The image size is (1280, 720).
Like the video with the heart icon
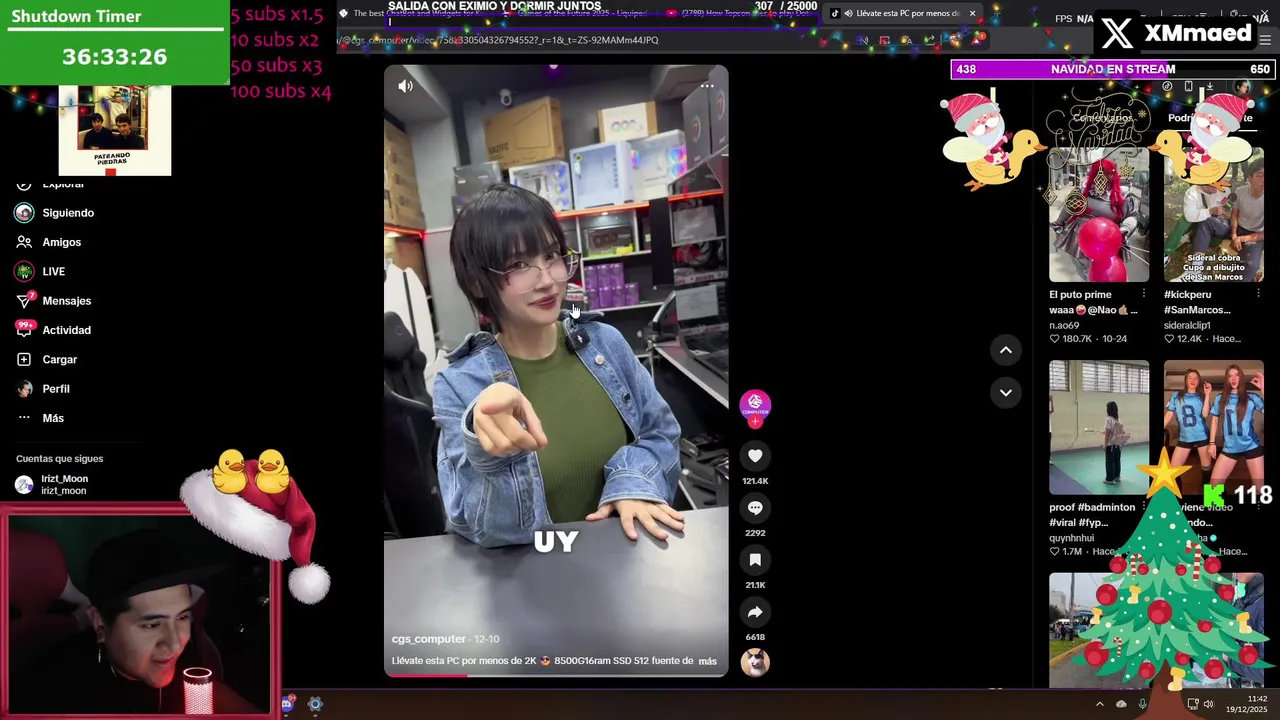[755, 456]
